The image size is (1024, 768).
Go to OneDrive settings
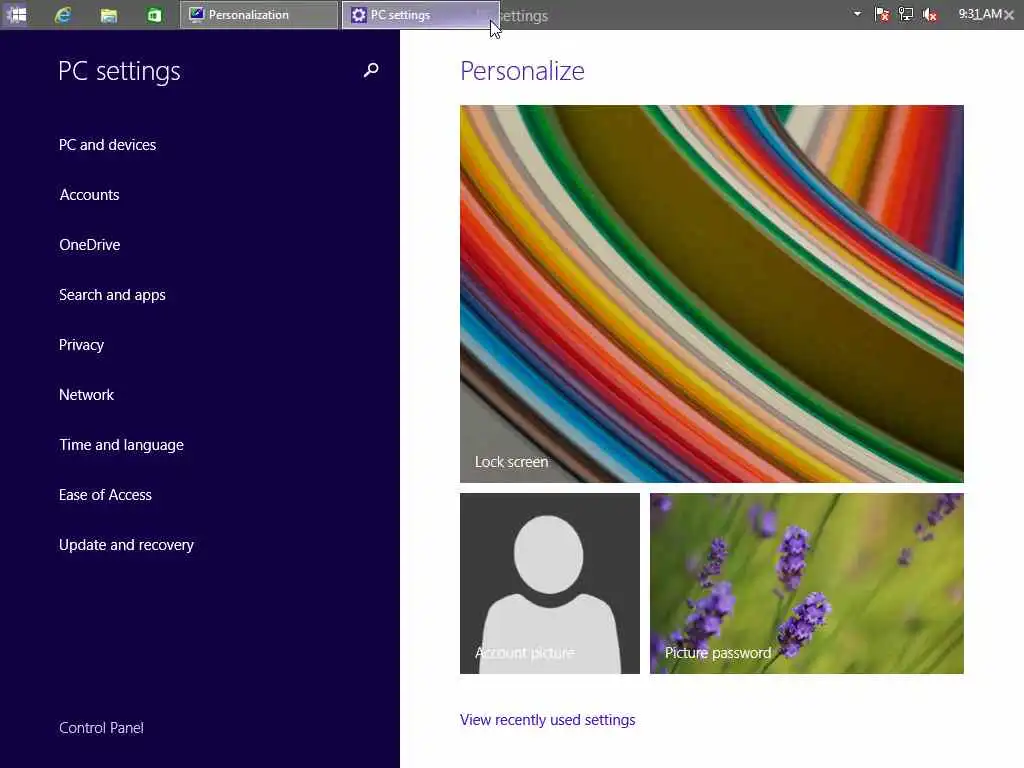point(89,245)
